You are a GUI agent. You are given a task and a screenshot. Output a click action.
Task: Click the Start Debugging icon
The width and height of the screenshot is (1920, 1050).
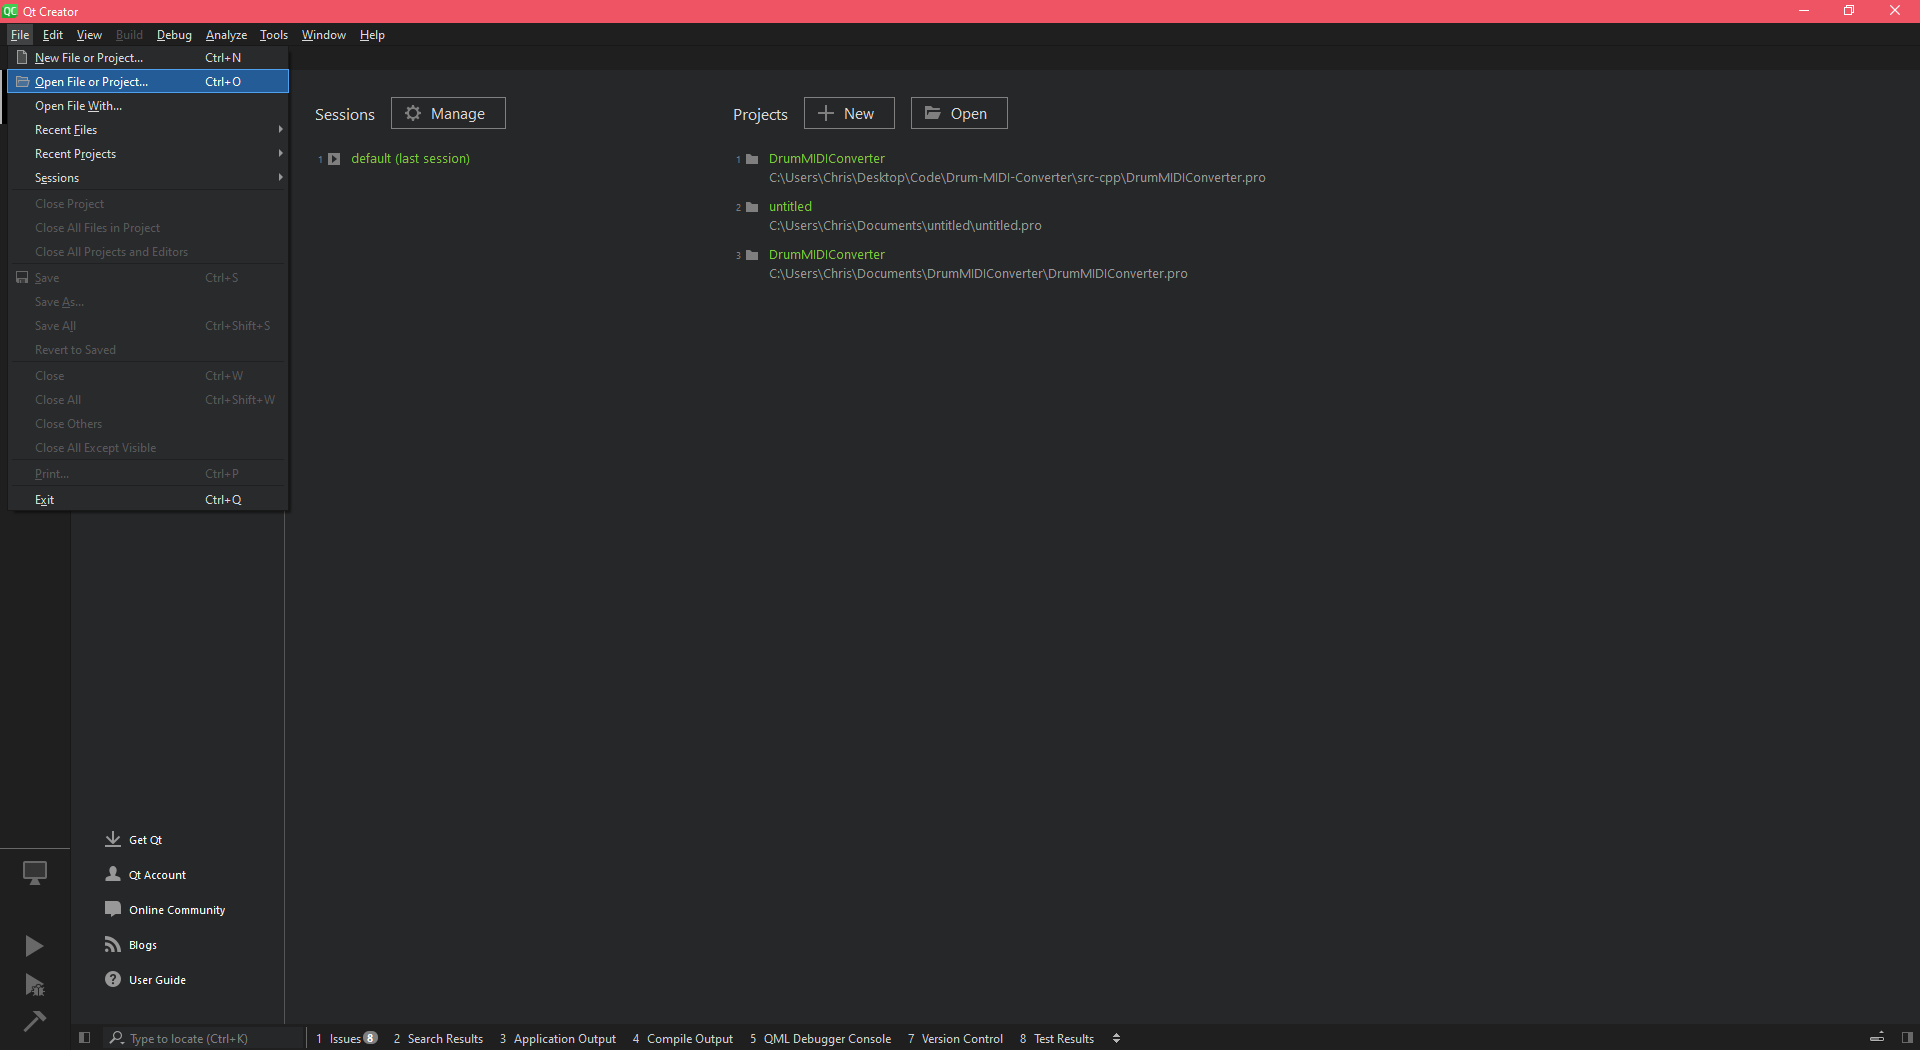click(x=34, y=985)
